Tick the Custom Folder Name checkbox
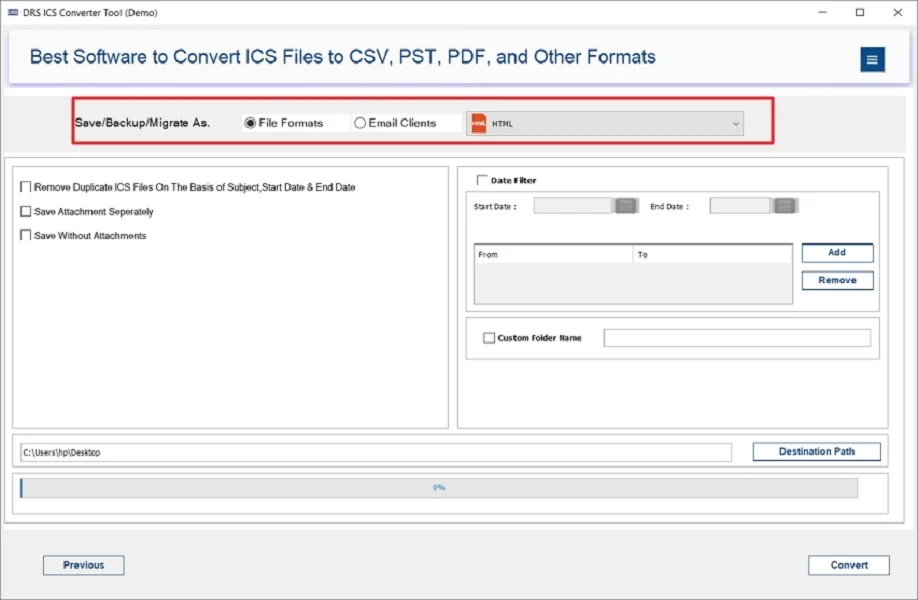 tap(489, 338)
